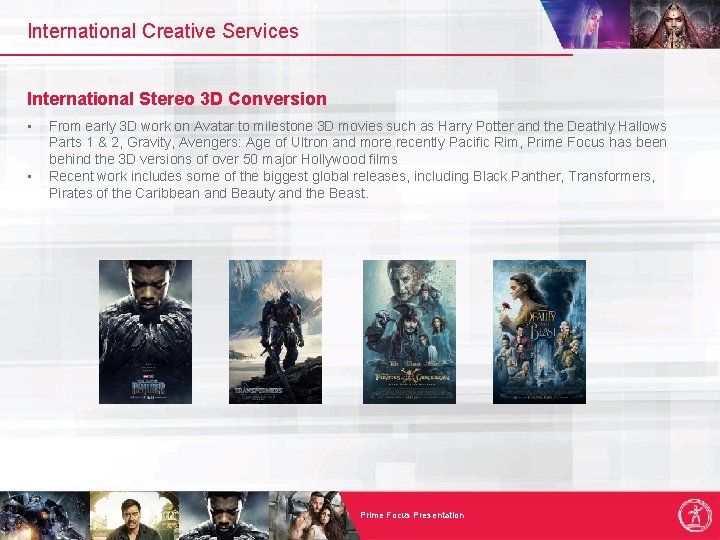The width and height of the screenshot is (720, 540).
Task: Click header image of blonde woman in purple
Action: point(590,24)
